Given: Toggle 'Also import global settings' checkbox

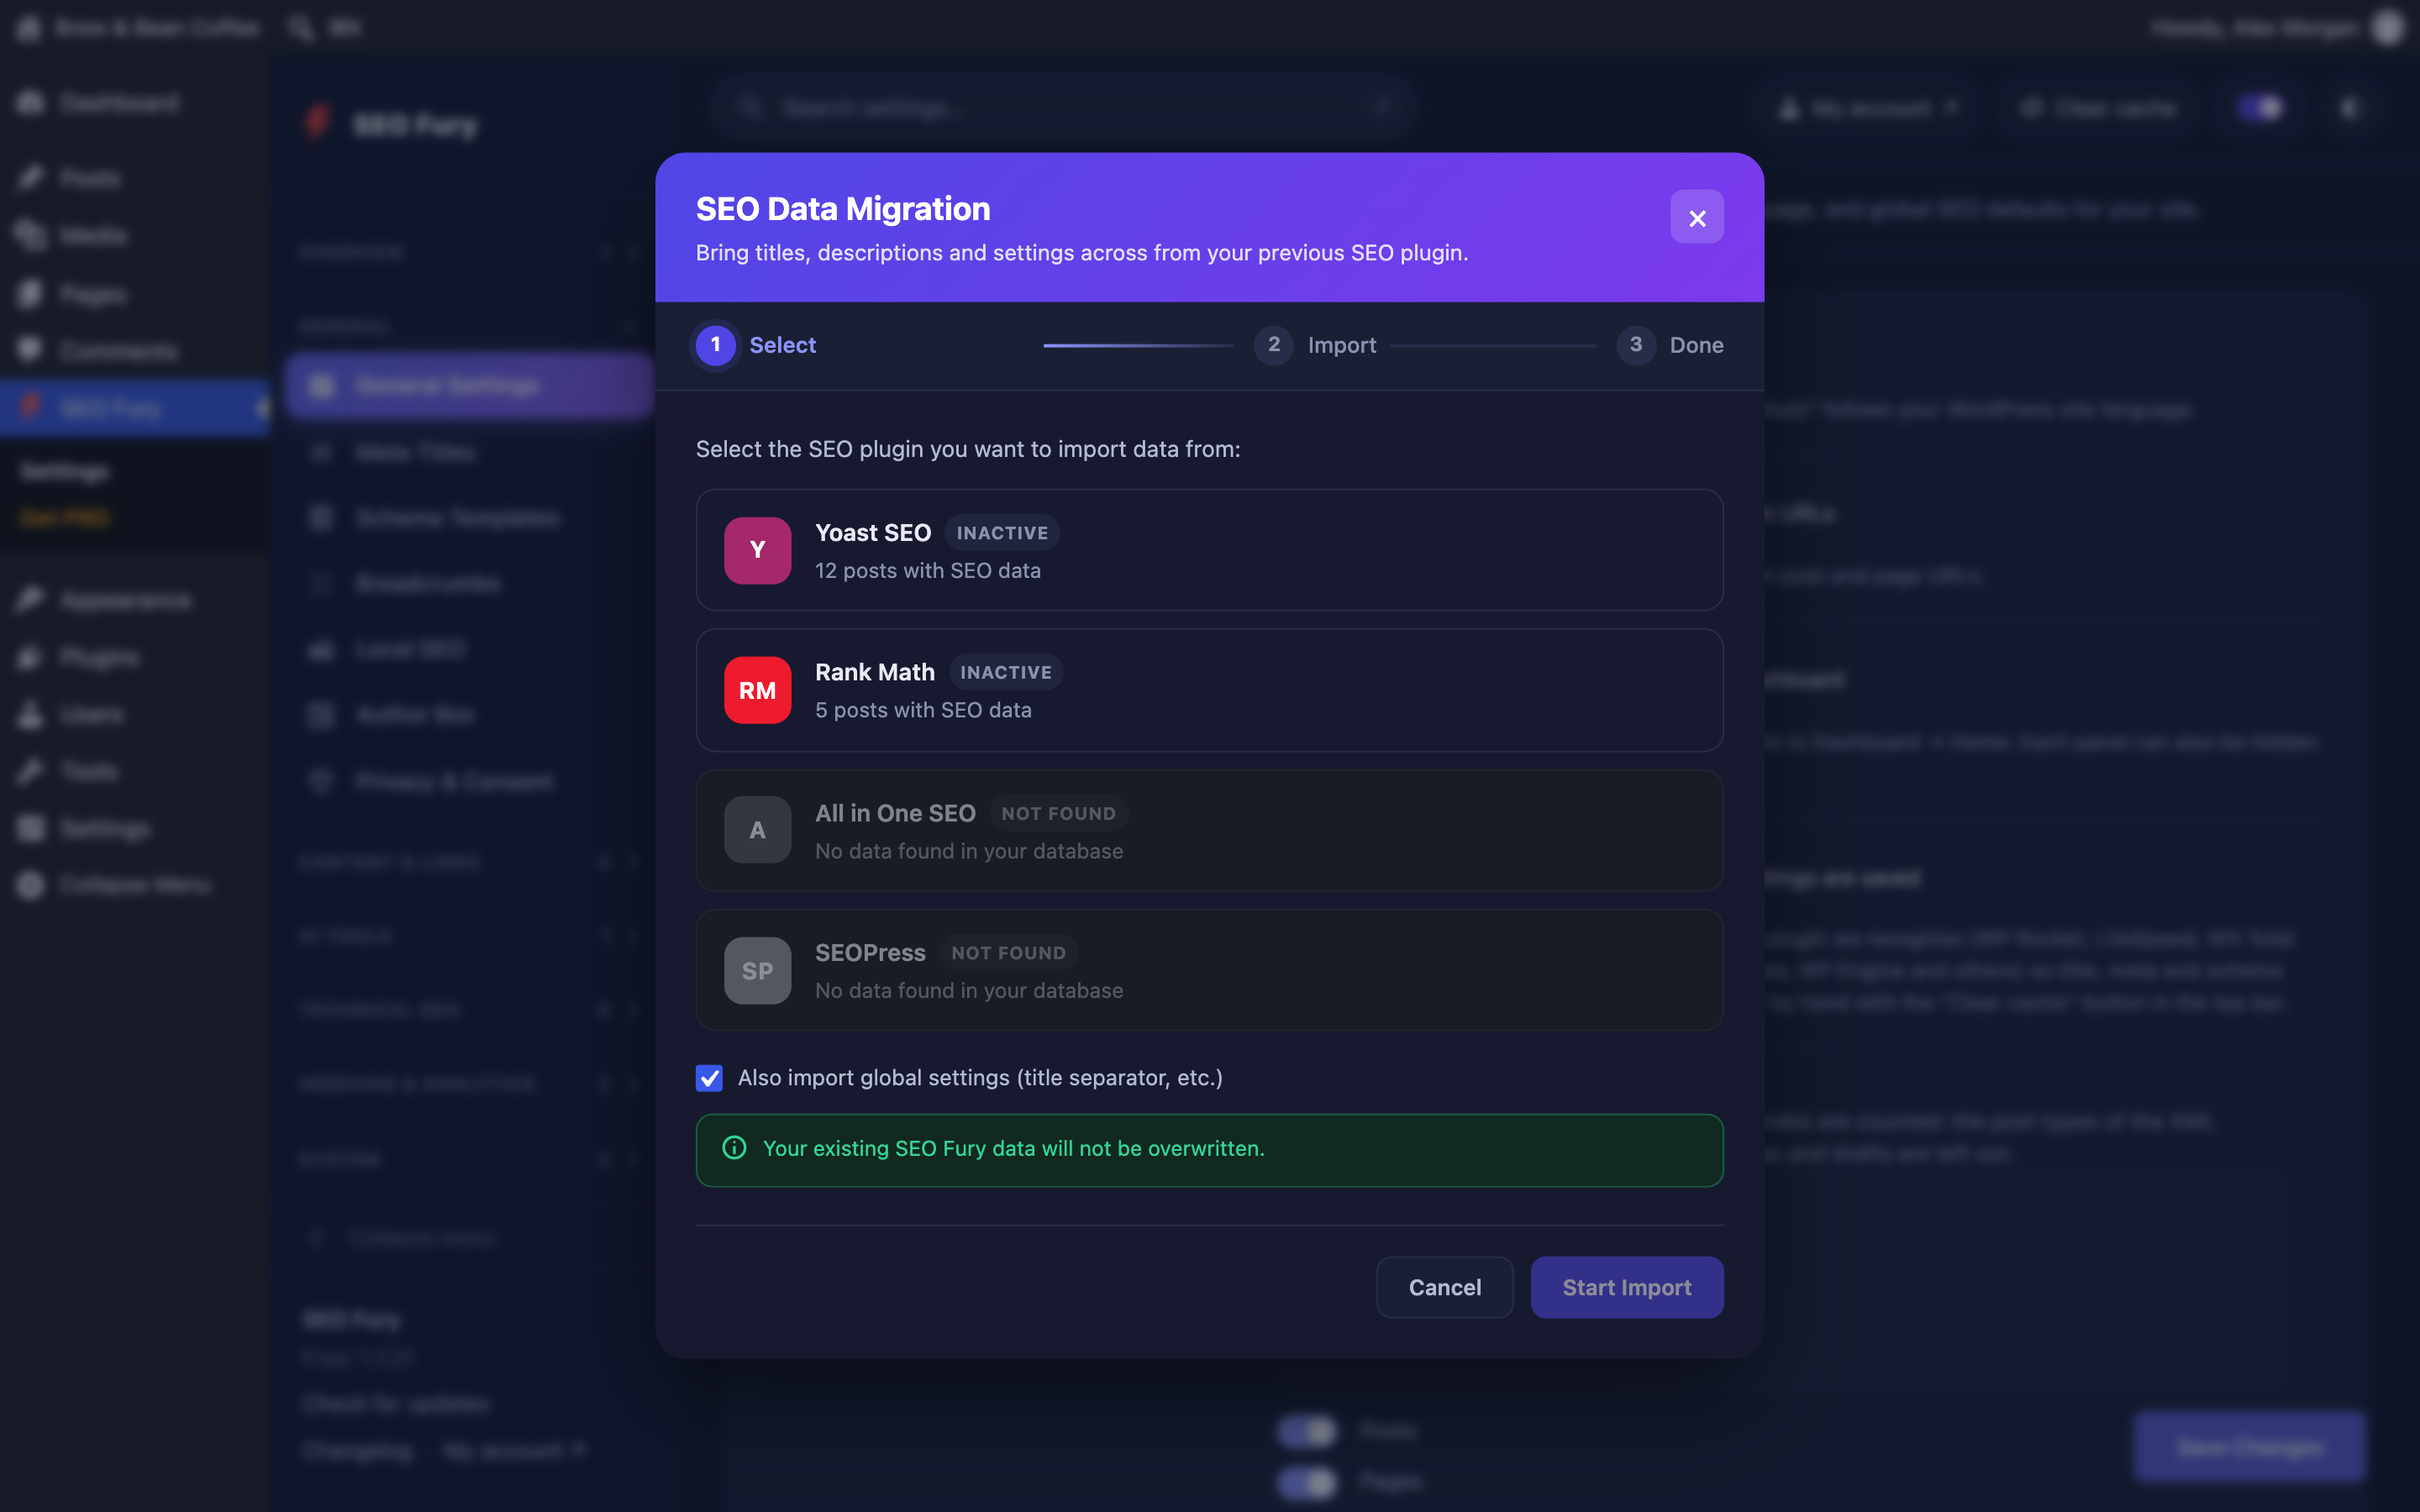Looking at the screenshot, I should (709, 1078).
